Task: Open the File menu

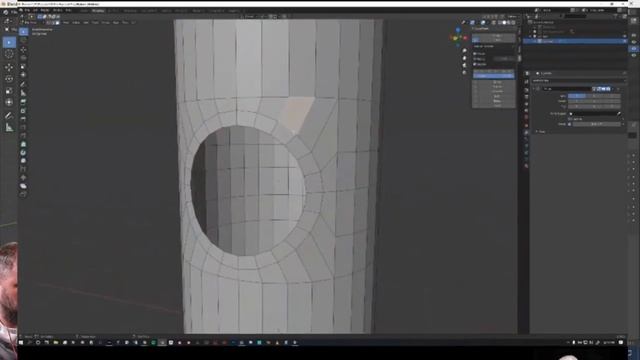Action: [27, 10]
